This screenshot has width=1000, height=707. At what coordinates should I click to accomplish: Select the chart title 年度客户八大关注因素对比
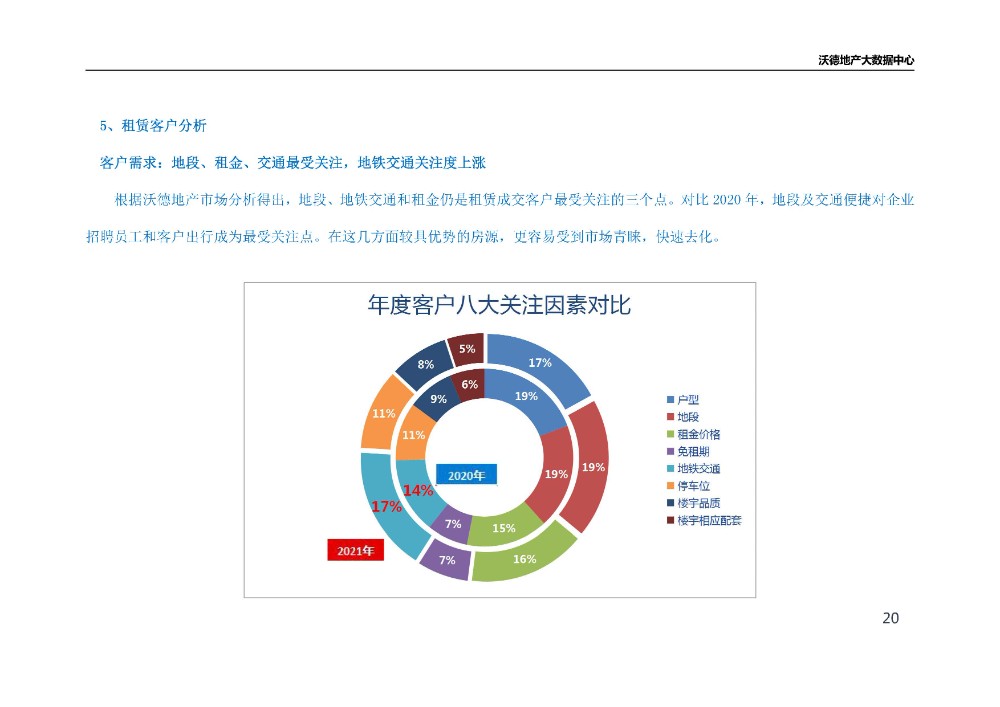(x=499, y=306)
